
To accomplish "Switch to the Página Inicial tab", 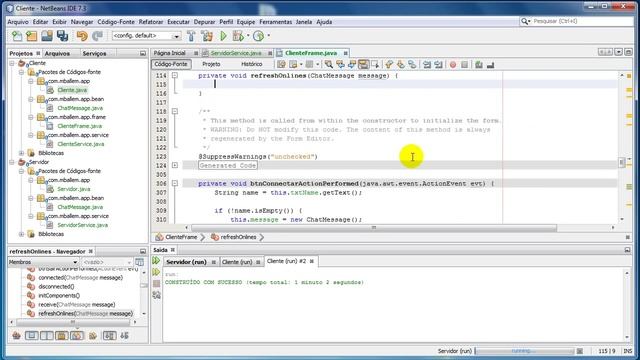I will click(169, 53).
